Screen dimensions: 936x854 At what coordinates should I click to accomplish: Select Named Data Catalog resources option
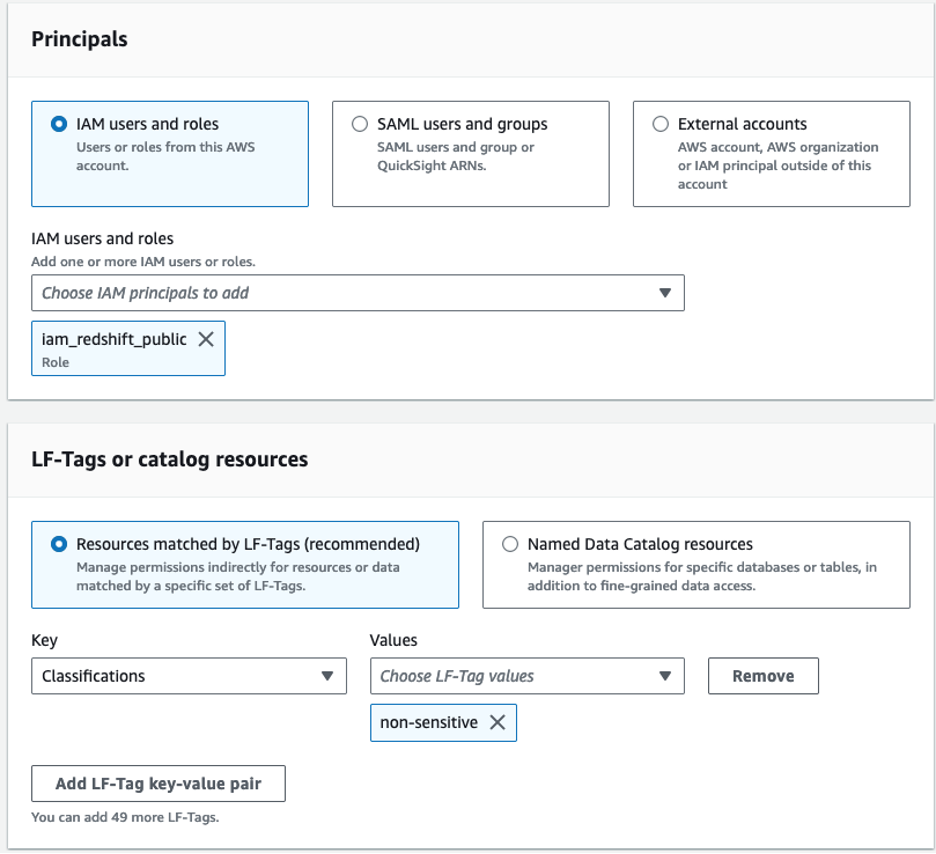(510, 545)
